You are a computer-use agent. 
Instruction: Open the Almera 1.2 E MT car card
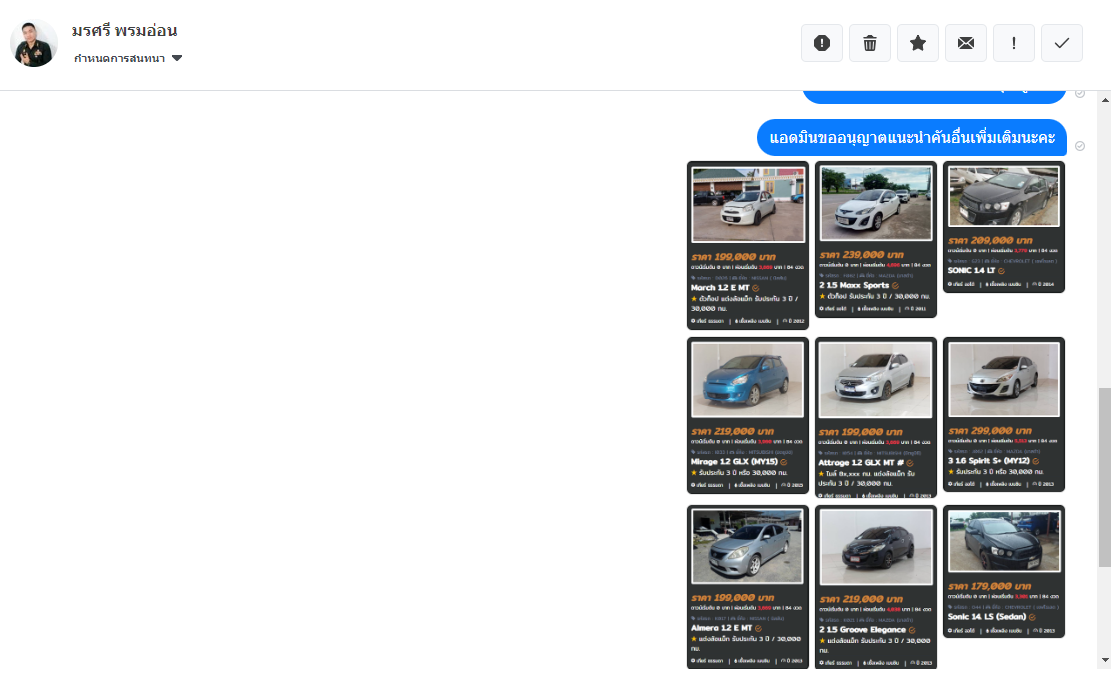(x=748, y=587)
